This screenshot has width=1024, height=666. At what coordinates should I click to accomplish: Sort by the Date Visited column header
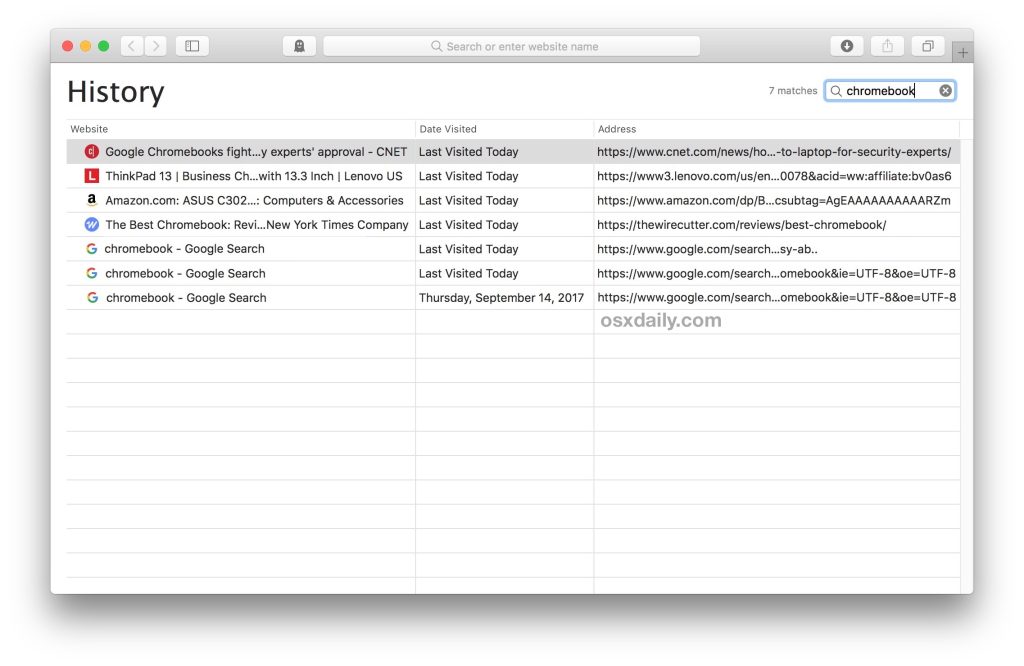[504, 129]
